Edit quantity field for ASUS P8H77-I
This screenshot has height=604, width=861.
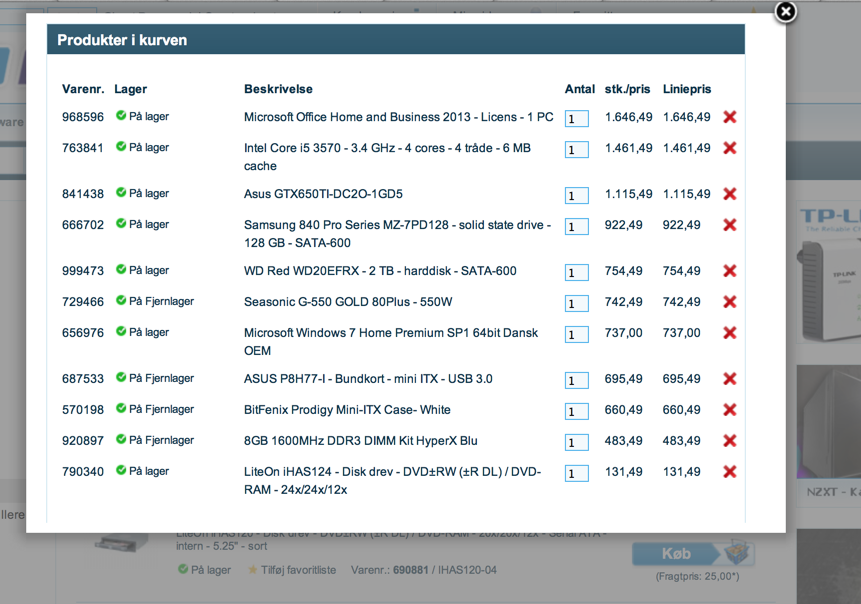click(x=577, y=381)
